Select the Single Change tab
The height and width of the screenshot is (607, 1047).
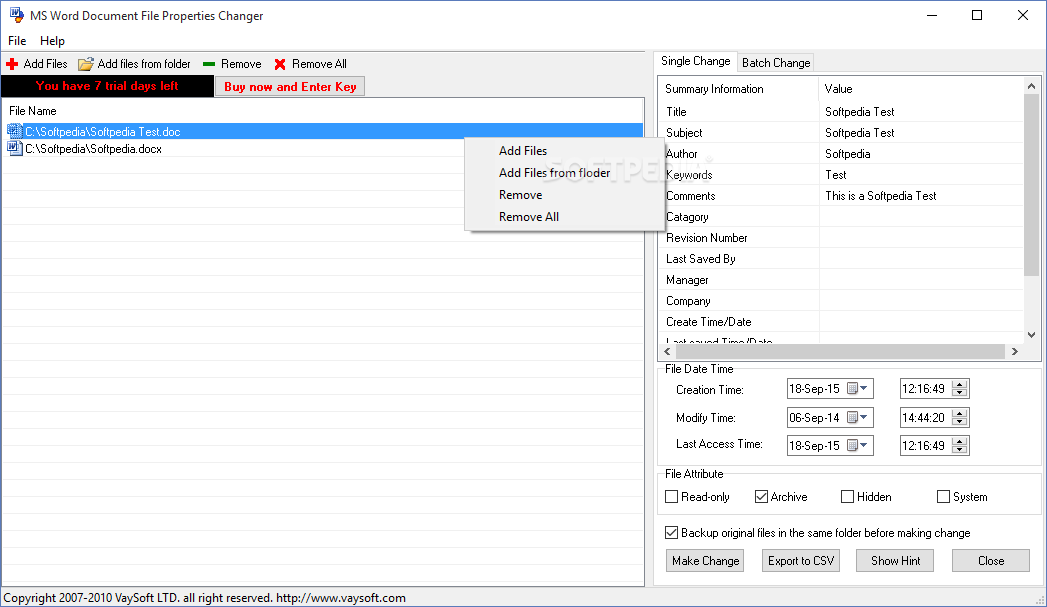click(695, 61)
